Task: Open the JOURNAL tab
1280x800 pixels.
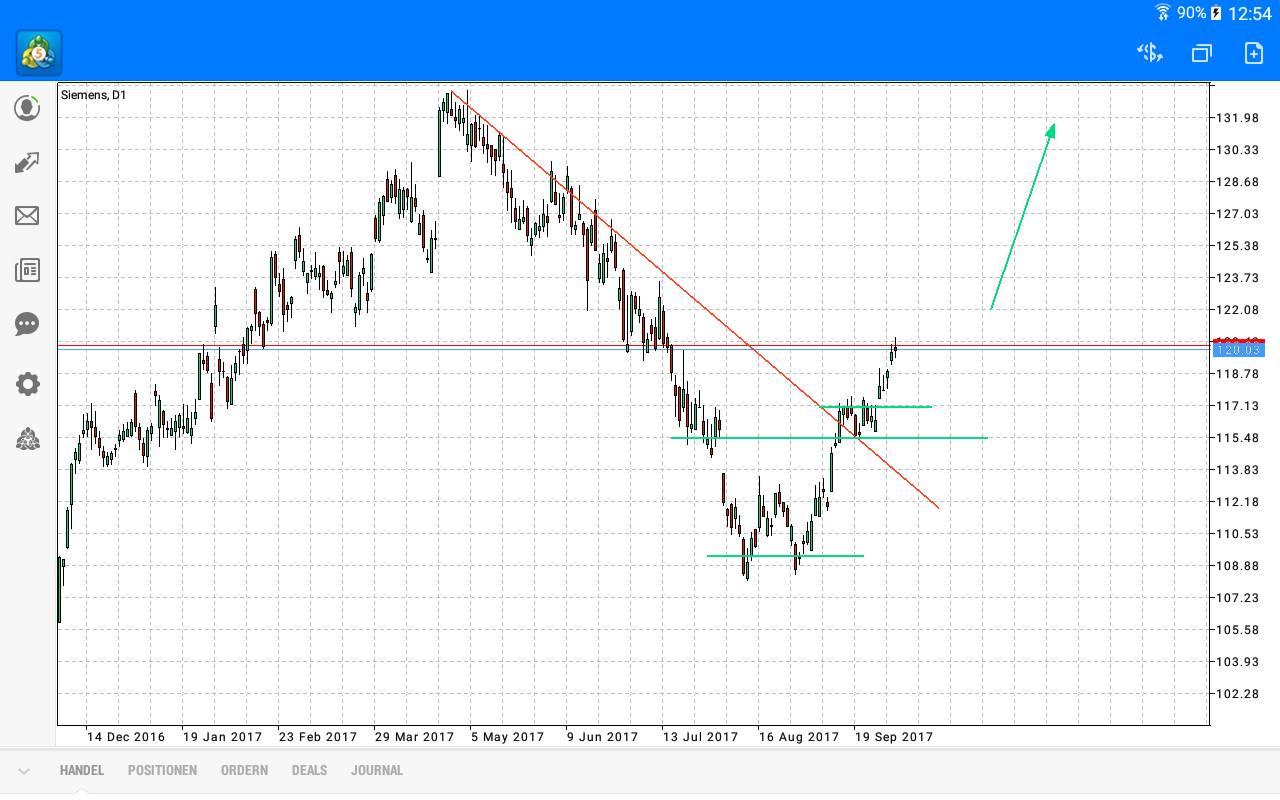Action: [x=377, y=770]
